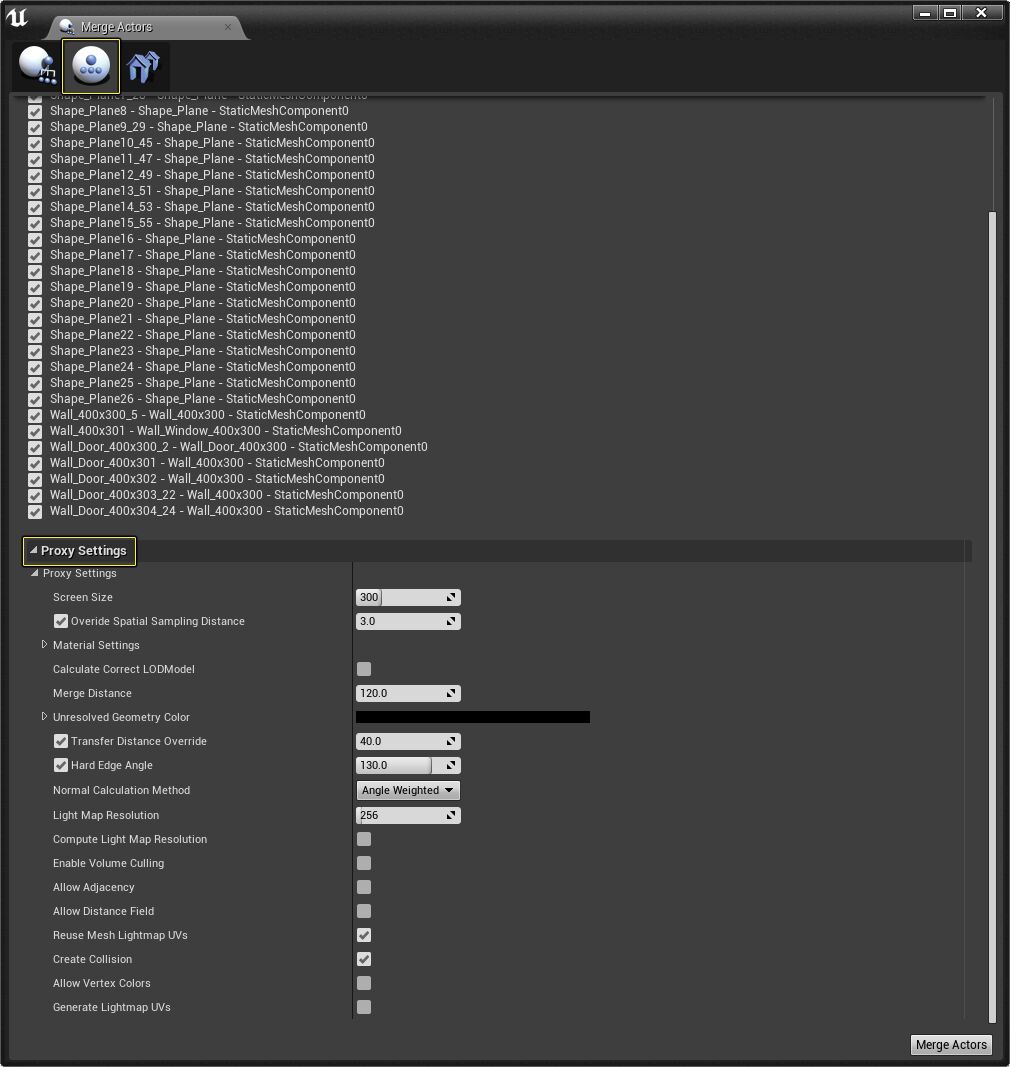The width and height of the screenshot is (1010, 1067).
Task: Click the Unresolved Geometry Color swatch
Action: [472, 717]
